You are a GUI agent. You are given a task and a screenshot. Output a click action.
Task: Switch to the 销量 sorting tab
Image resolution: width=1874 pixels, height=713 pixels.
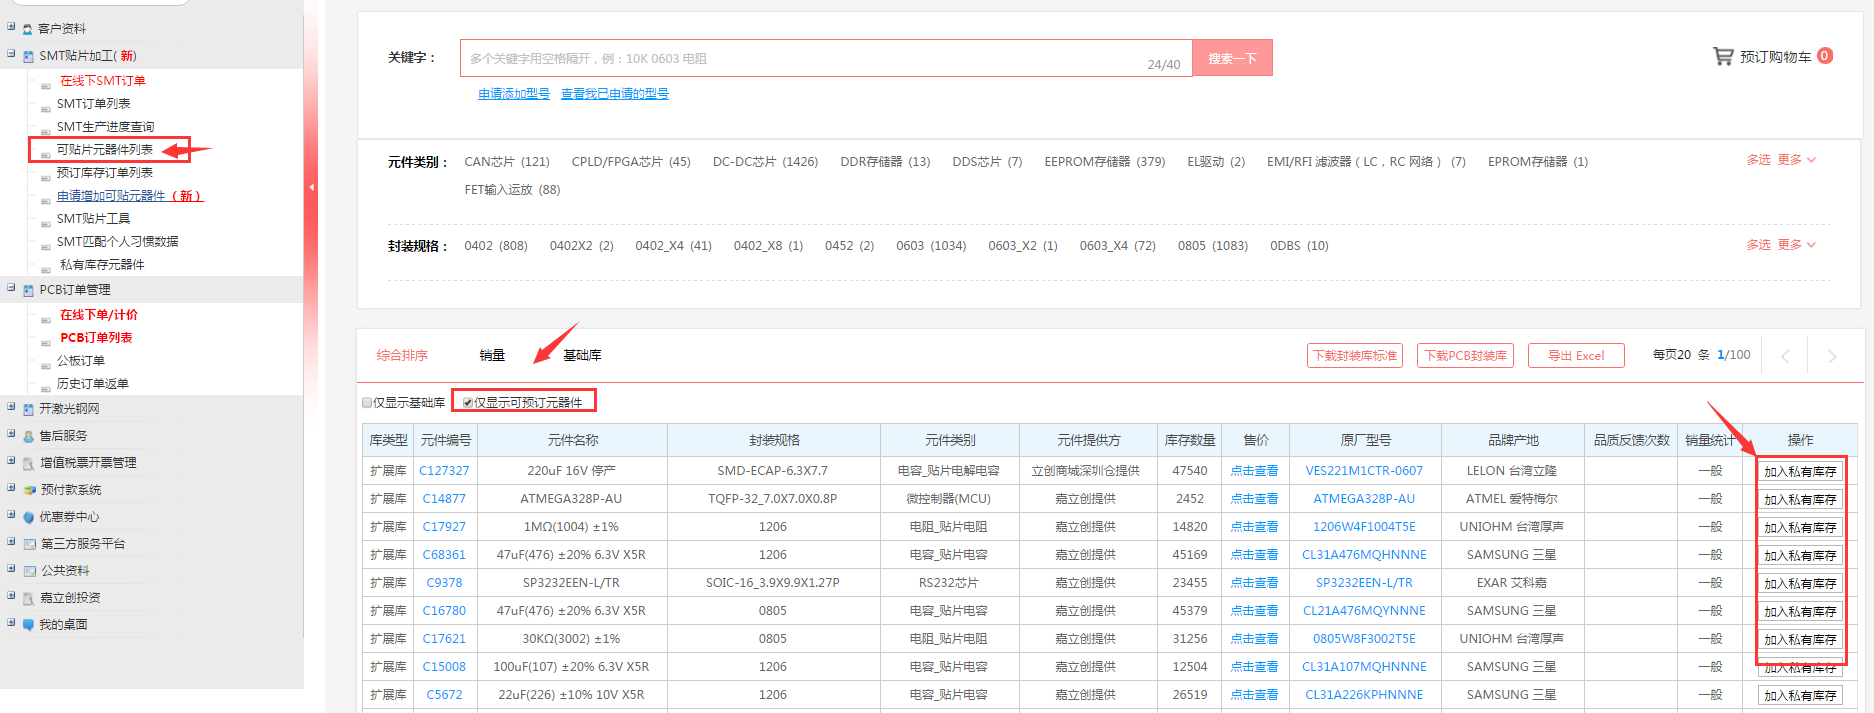(492, 355)
